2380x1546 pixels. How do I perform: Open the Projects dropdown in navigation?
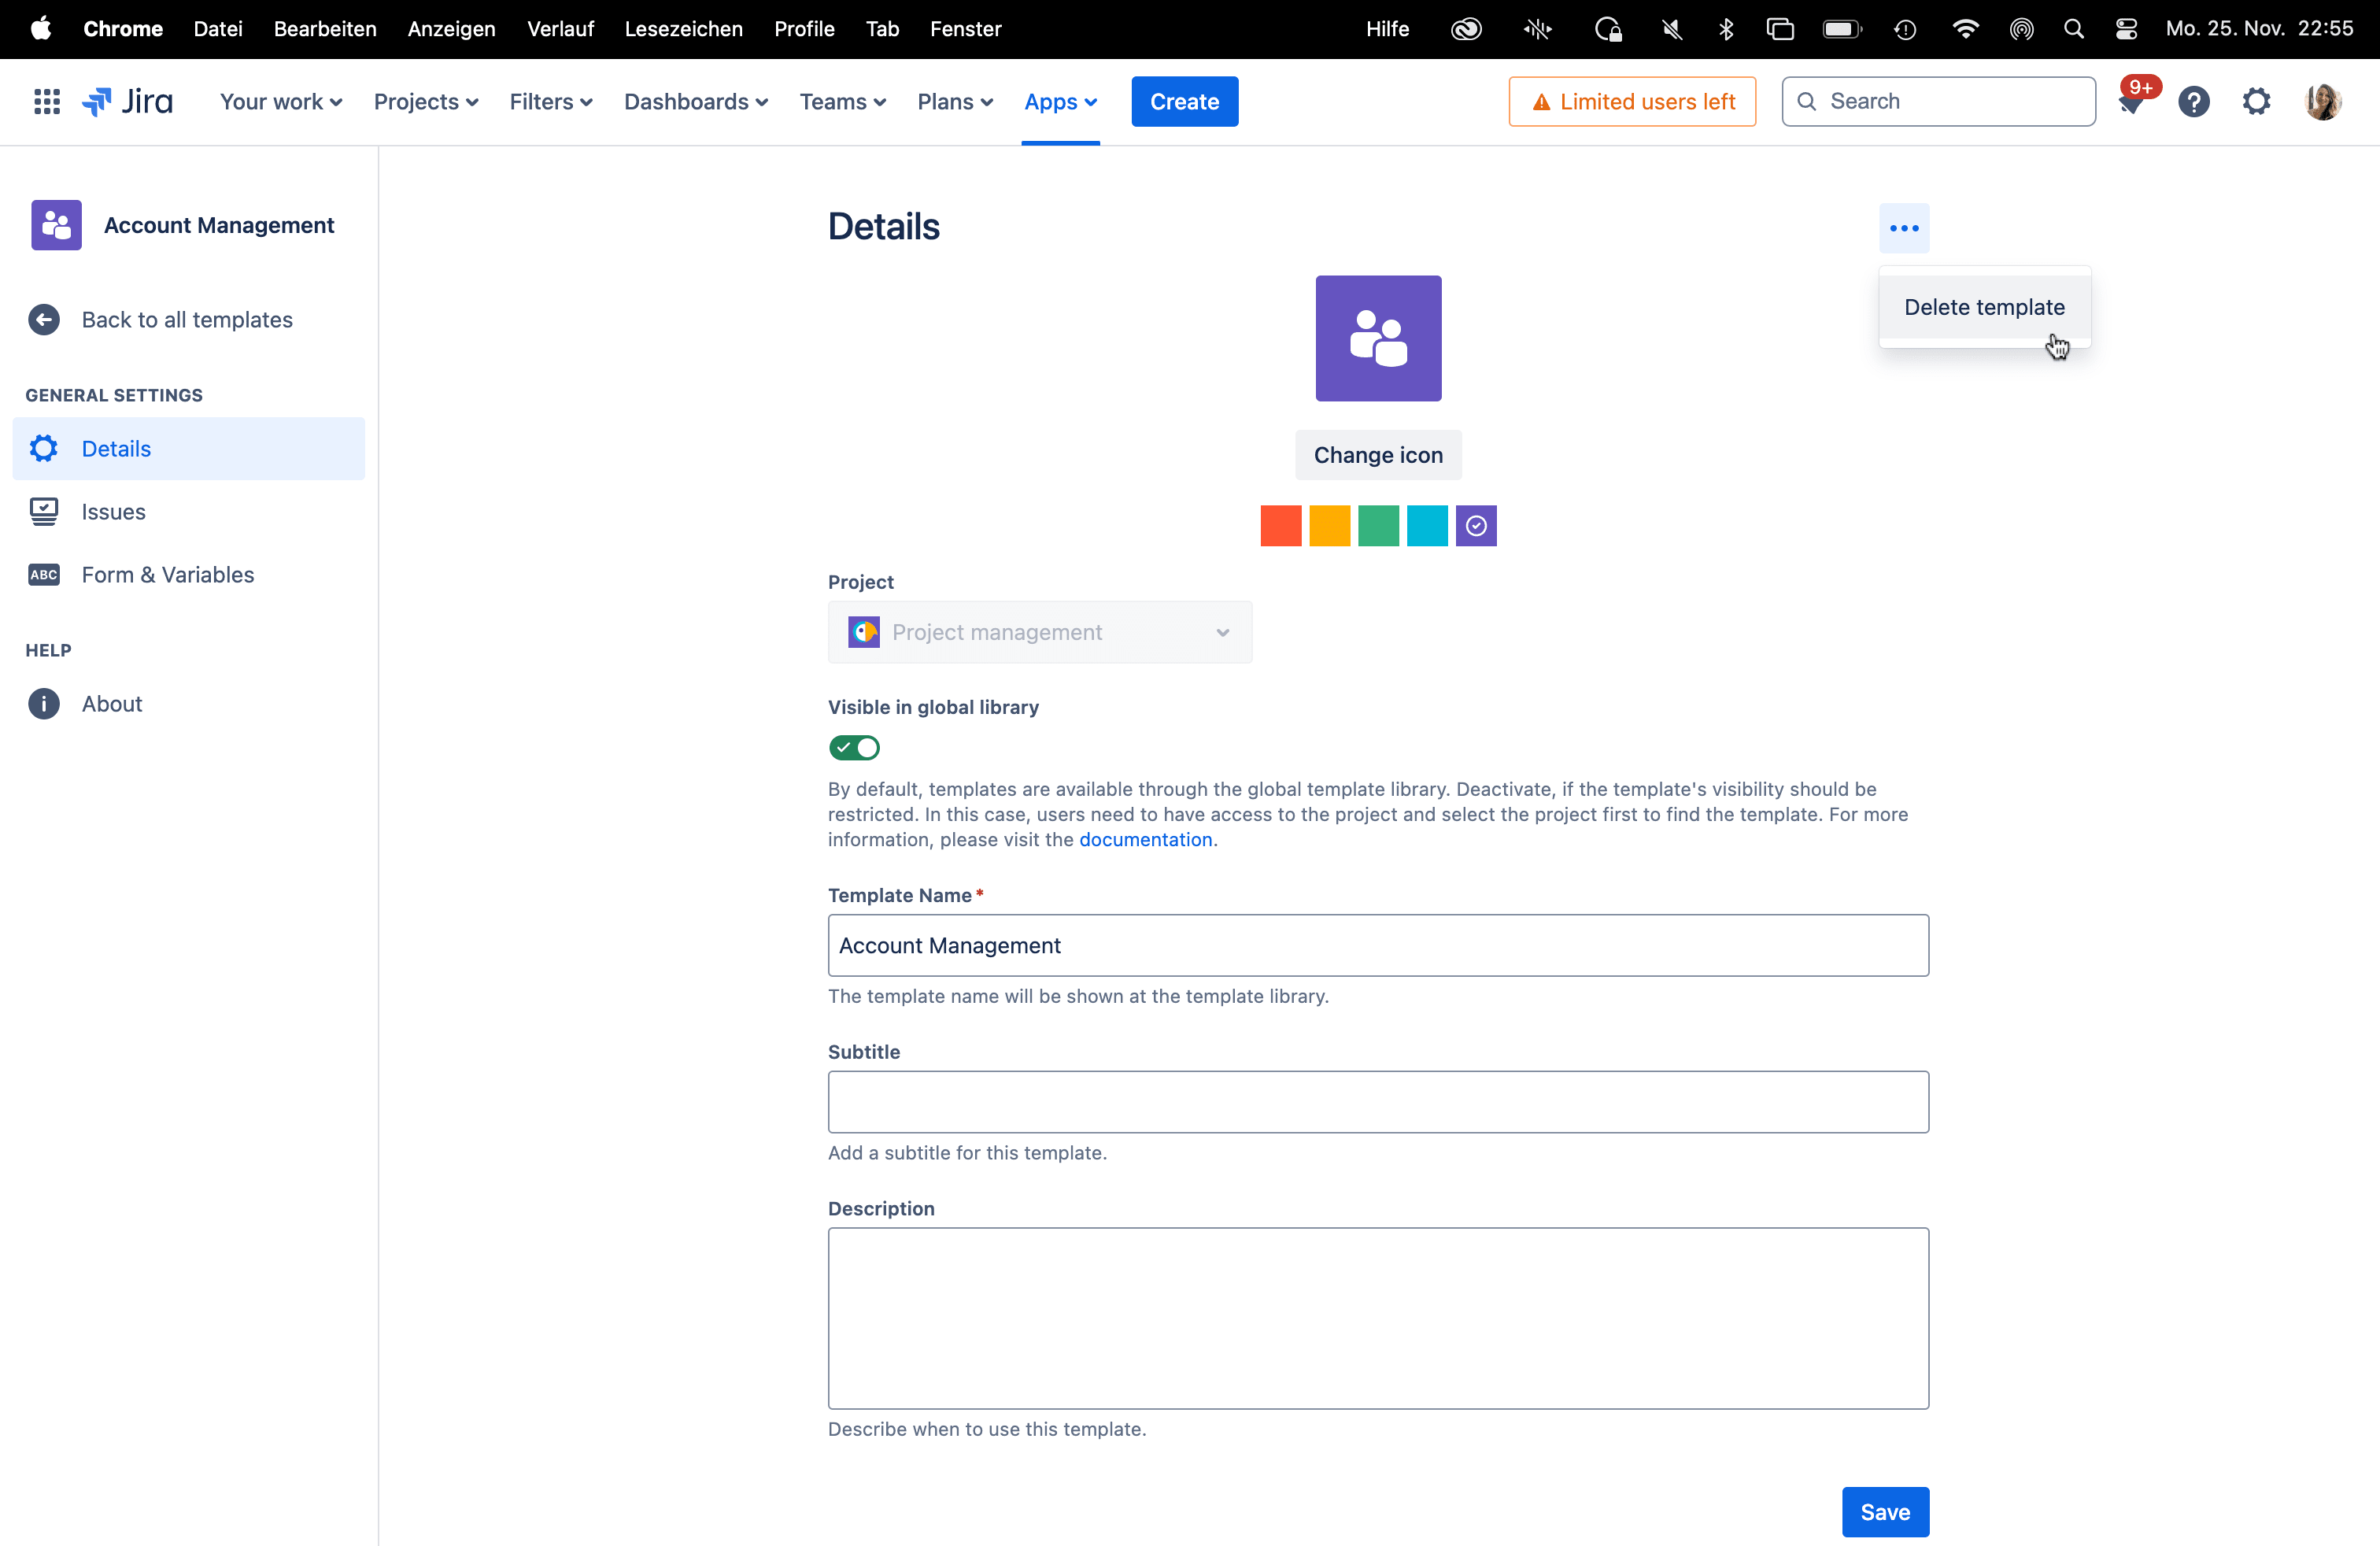(x=426, y=102)
